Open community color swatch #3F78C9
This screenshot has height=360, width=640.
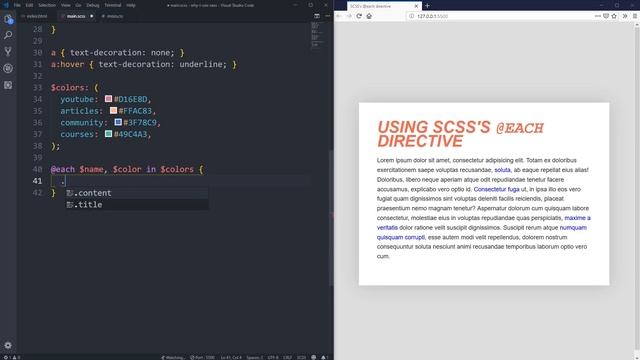118,122
